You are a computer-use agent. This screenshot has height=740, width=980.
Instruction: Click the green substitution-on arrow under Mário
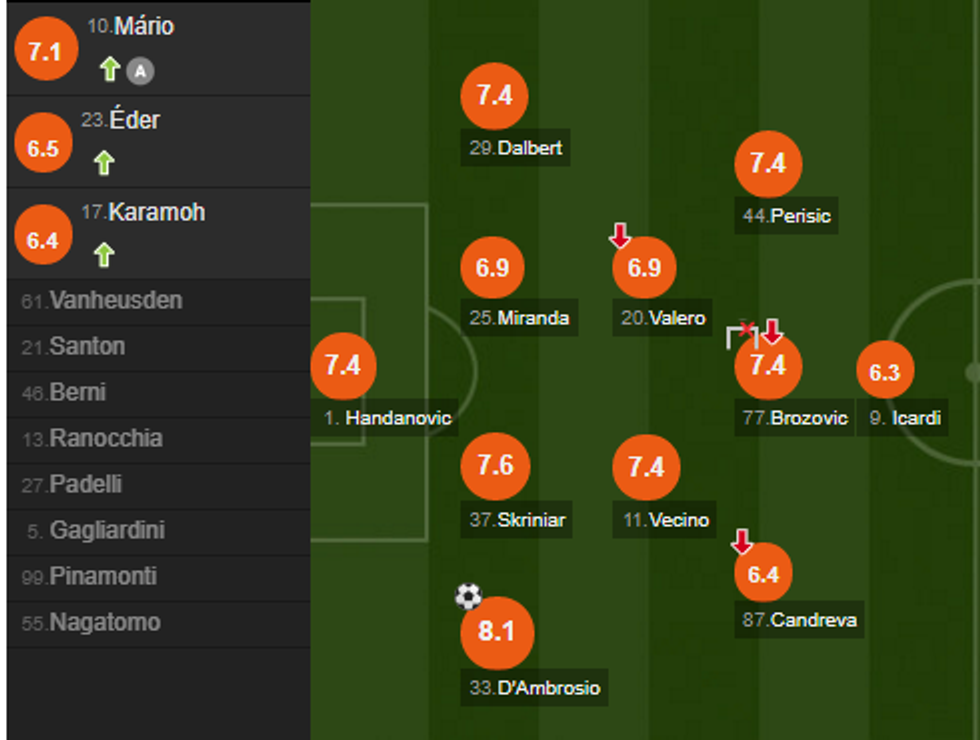[107, 72]
